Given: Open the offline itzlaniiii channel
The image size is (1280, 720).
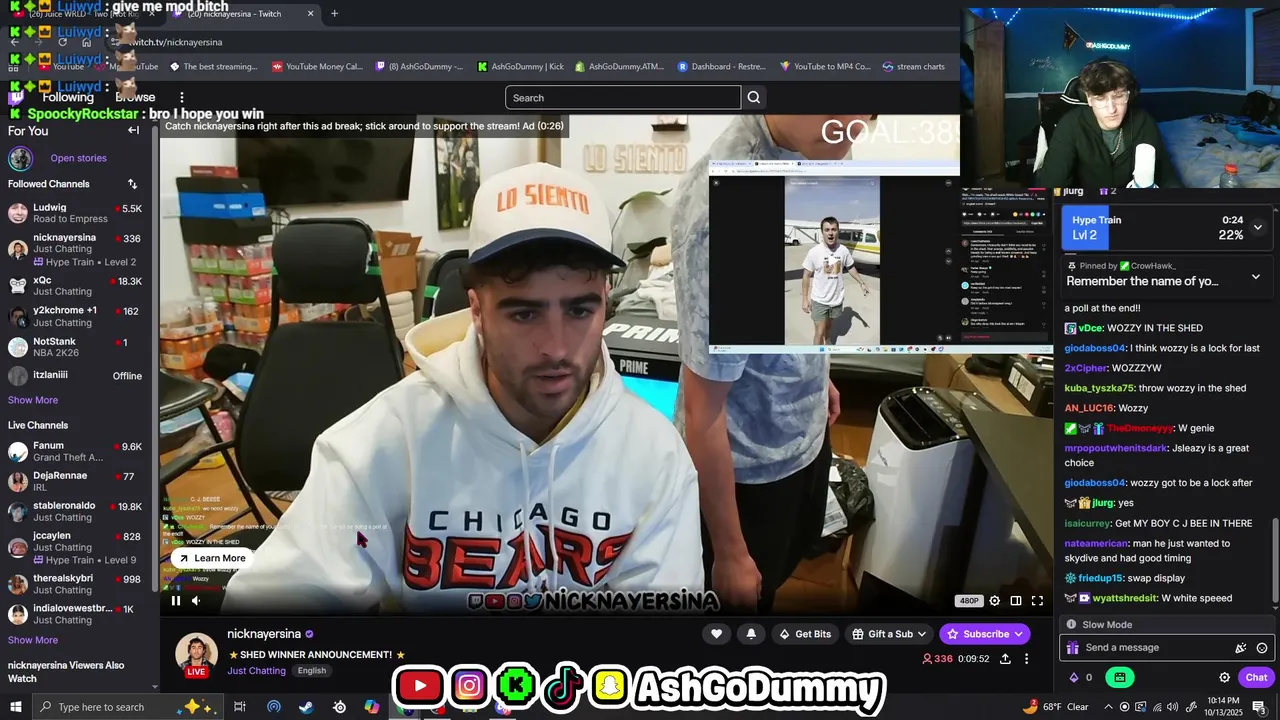Looking at the screenshot, I should click(x=75, y=375).
